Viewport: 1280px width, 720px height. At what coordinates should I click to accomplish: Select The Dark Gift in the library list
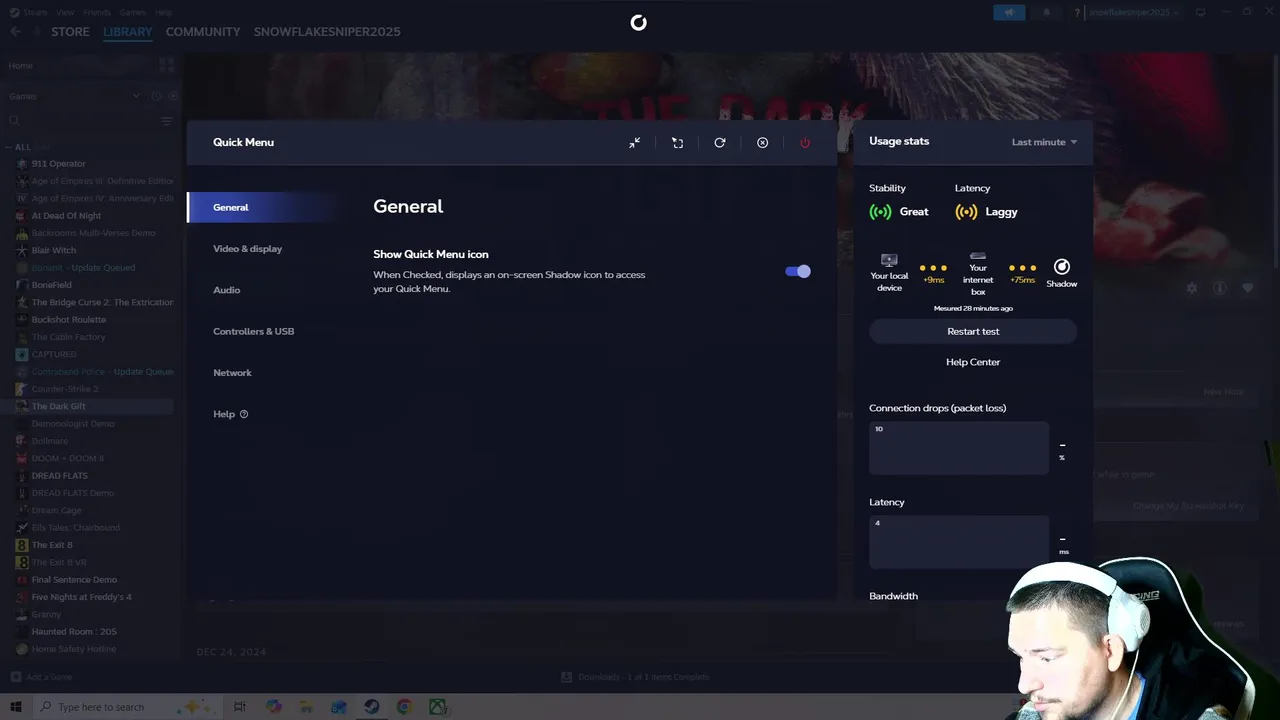59,406
